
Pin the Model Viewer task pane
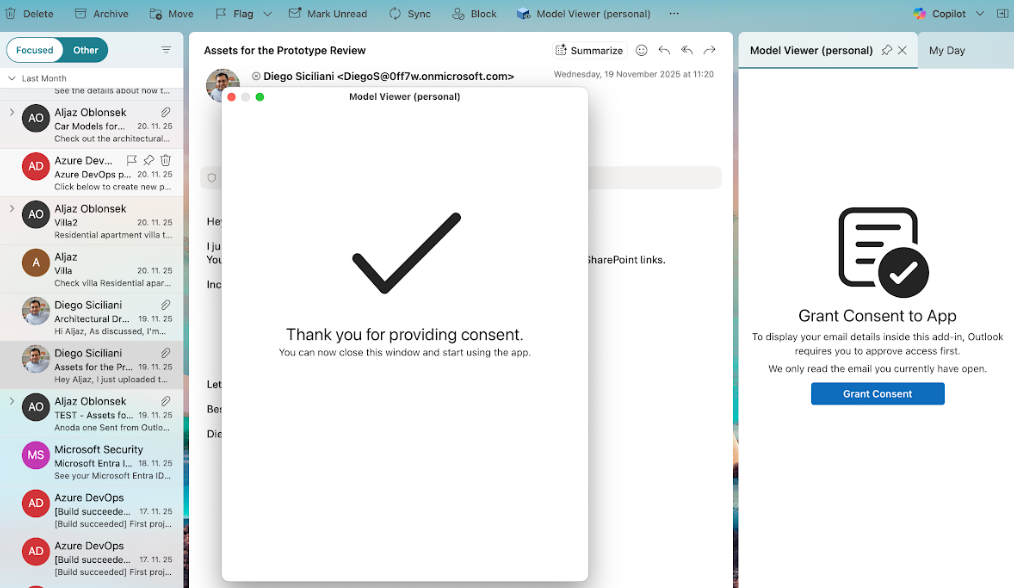point(886,50)
